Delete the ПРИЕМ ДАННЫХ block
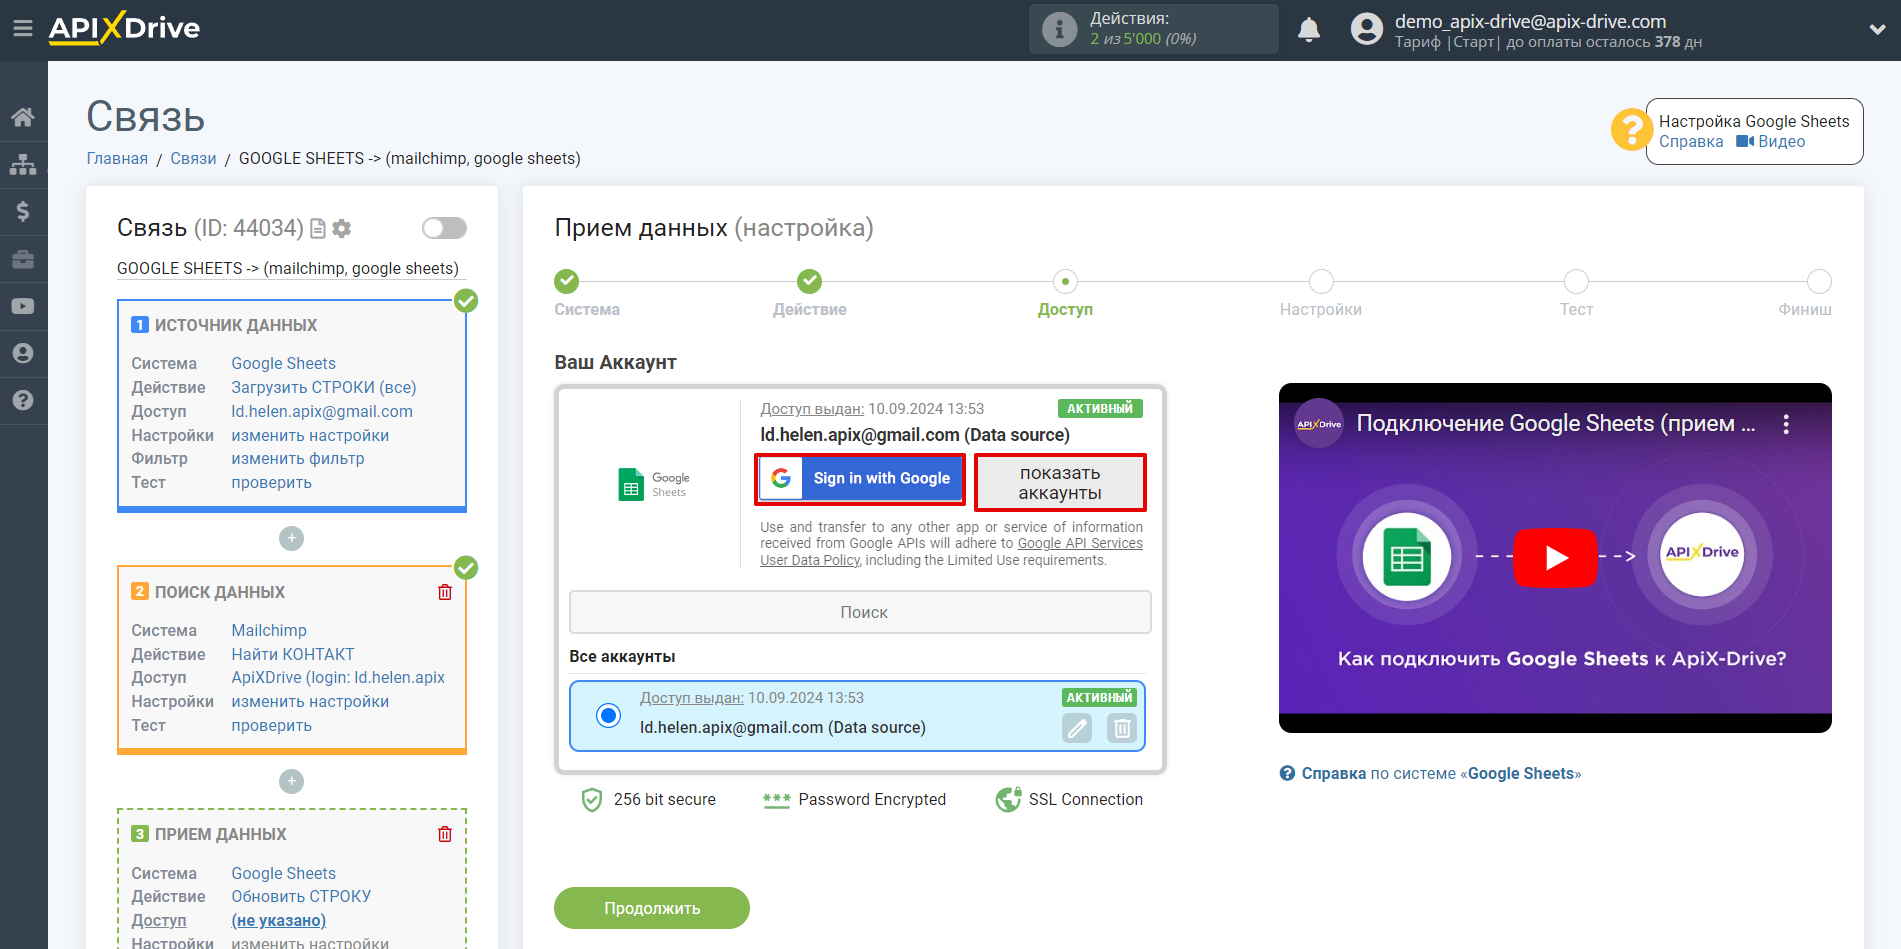The image size is (1901, 949). coord(445,834)
